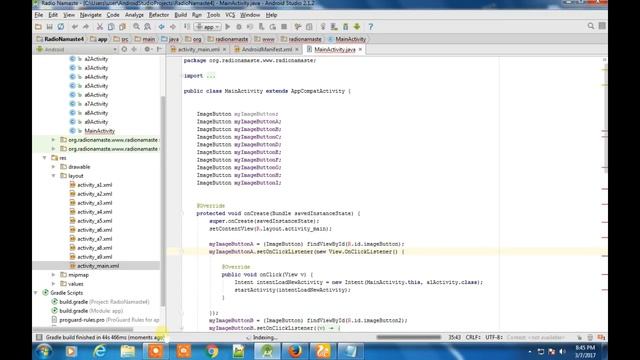Expand the folded import block
The width and height of the screenshot is (640, 360).
(211, 76)
